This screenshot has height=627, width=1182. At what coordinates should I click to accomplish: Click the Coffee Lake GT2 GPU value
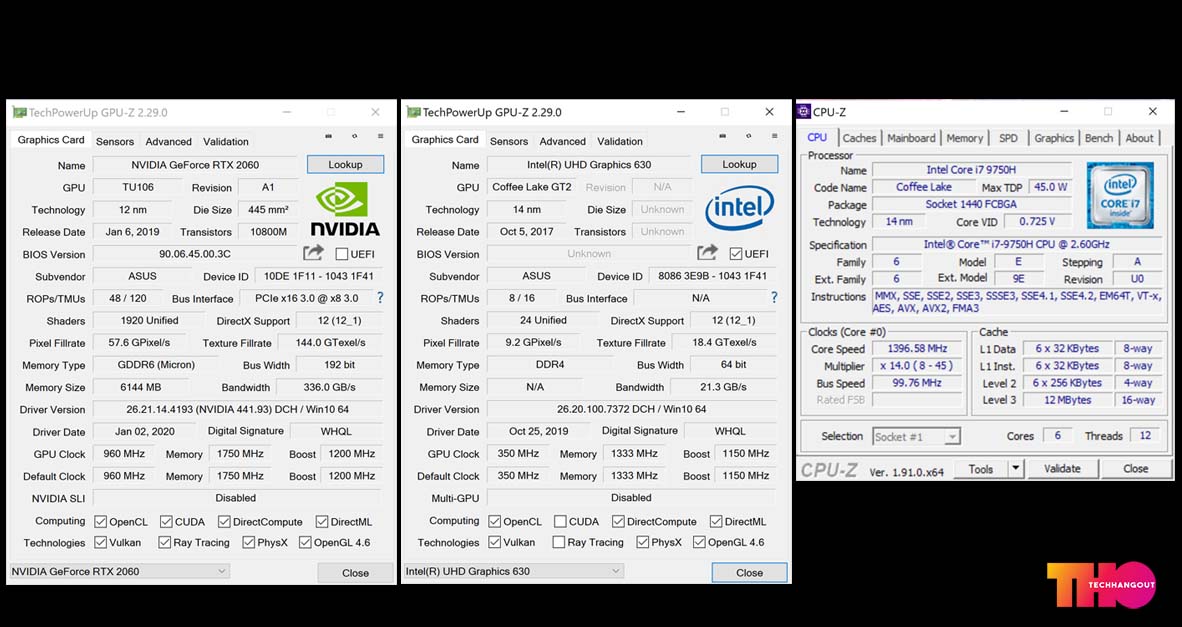click(x=531, y=187)
